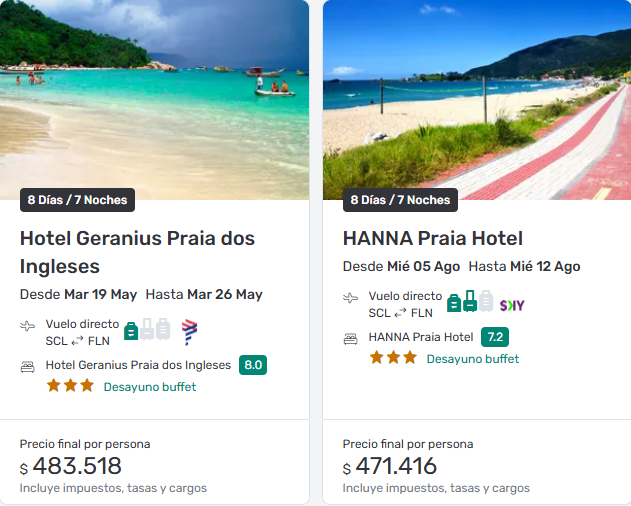Click the three-star rating of HANNA Praia Hotel
631x506 pixels.
(393, 358)
